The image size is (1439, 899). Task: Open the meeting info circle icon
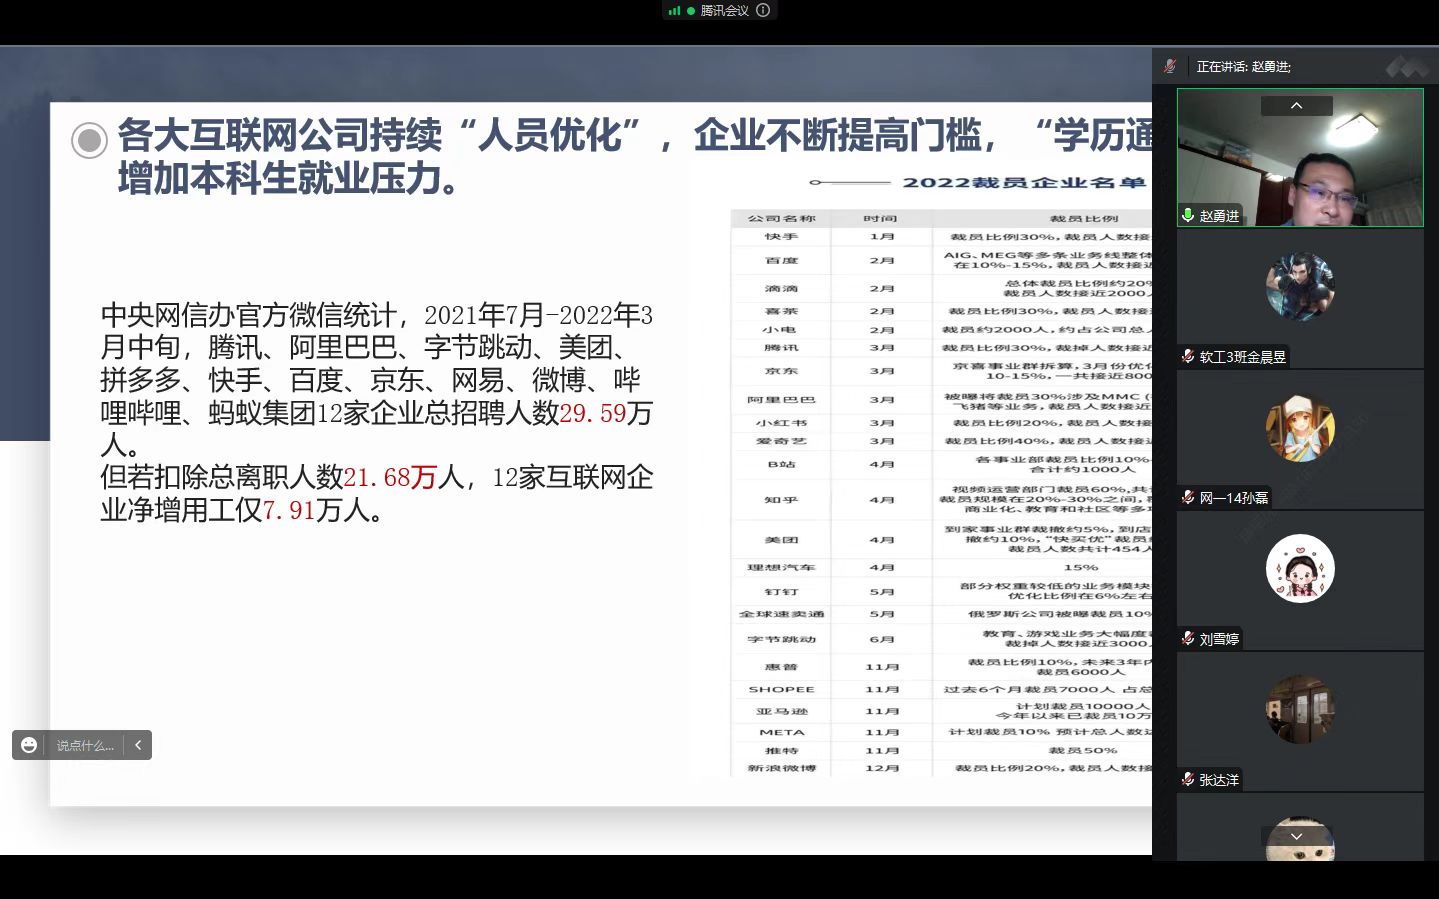point(763,11)
